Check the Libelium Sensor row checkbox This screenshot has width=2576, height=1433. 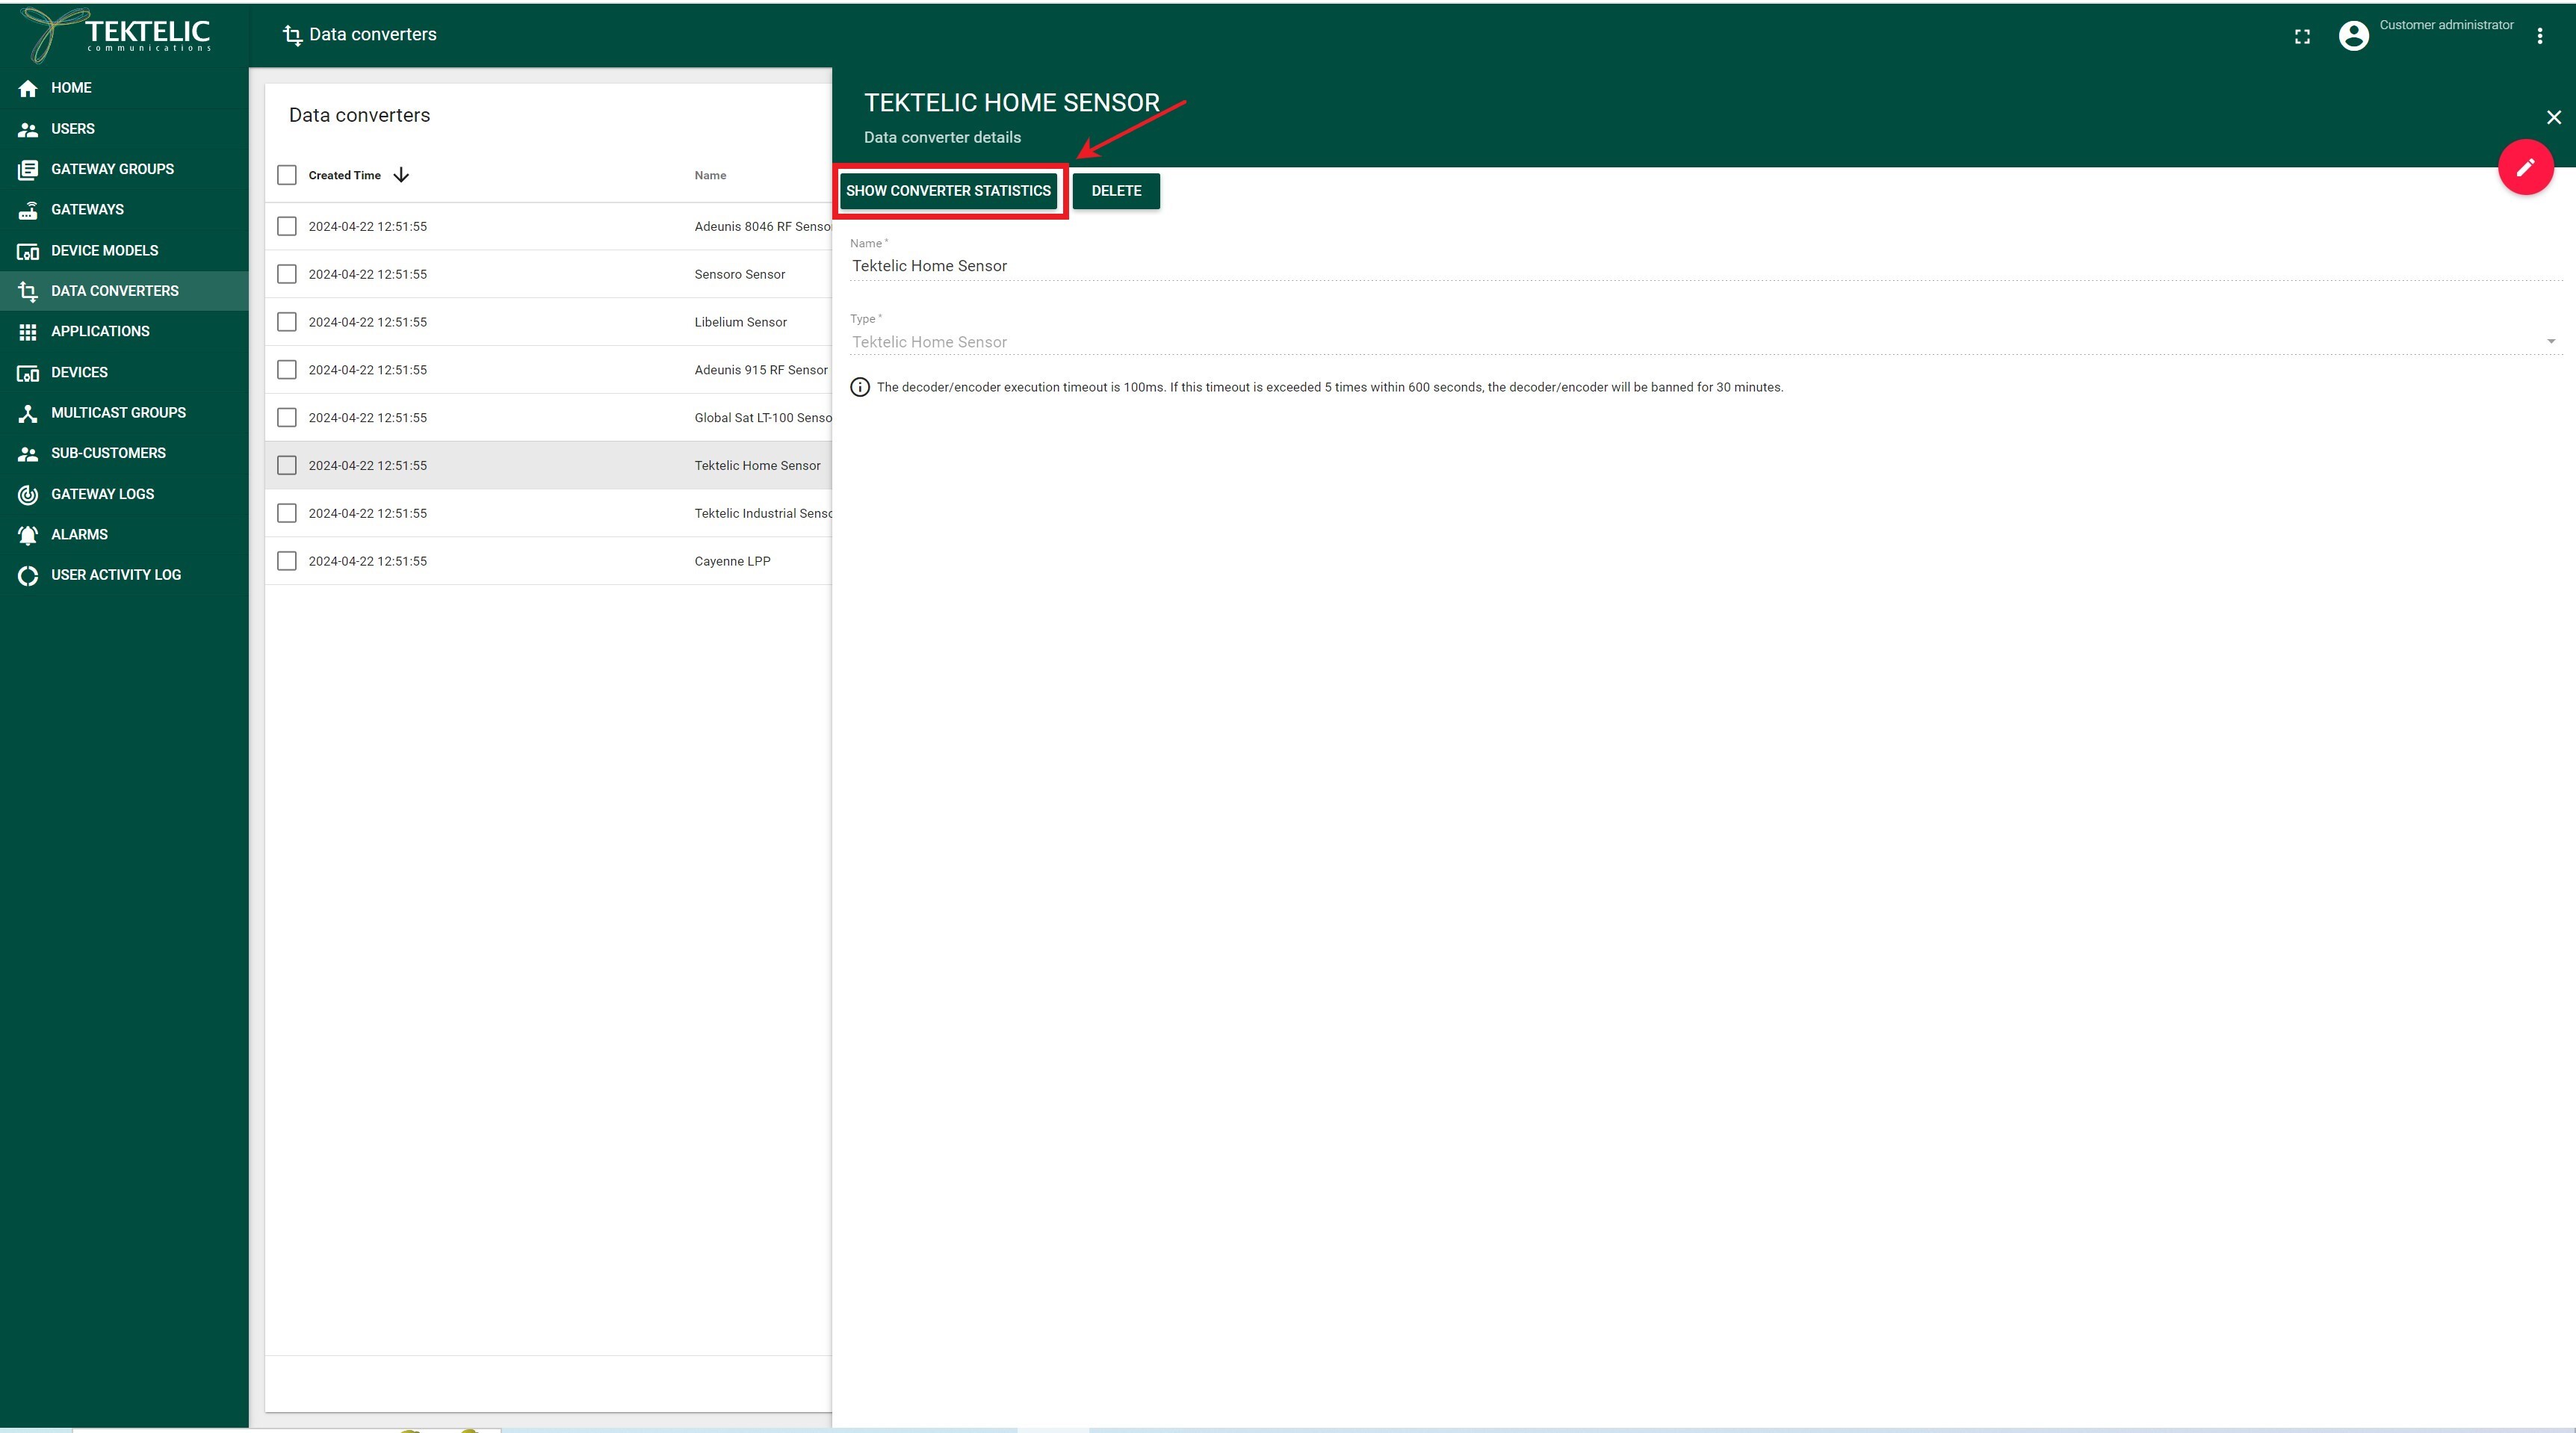point(287,322)
